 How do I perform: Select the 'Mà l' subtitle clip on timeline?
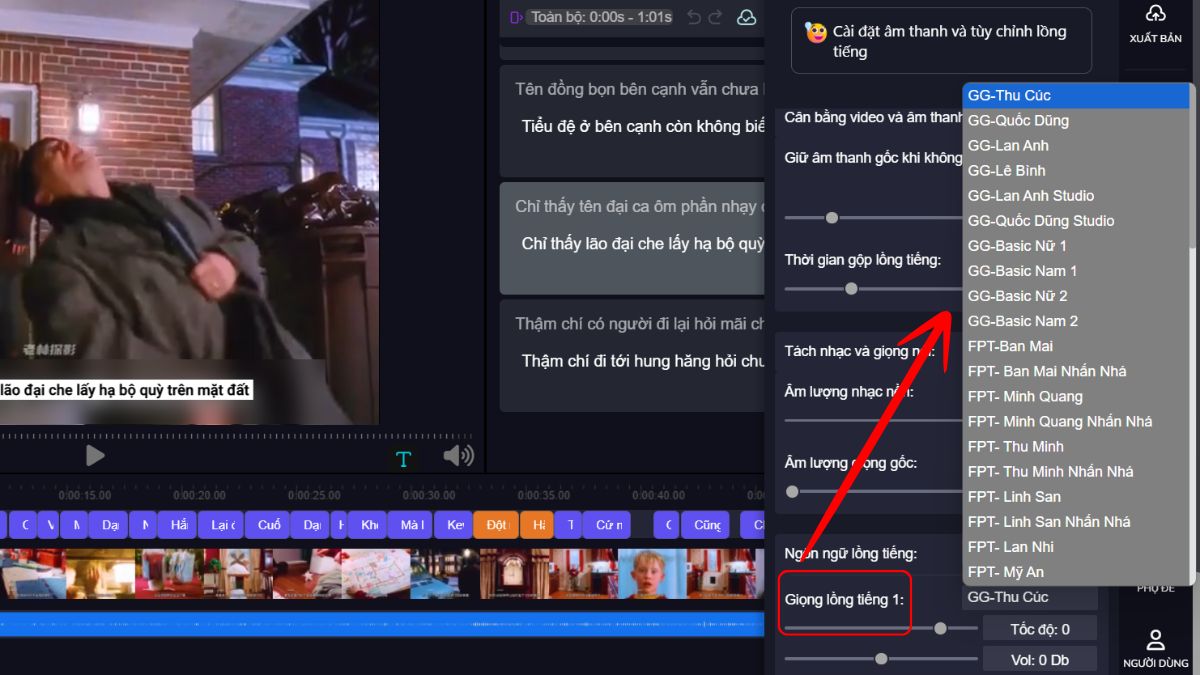tap(412, 525)
